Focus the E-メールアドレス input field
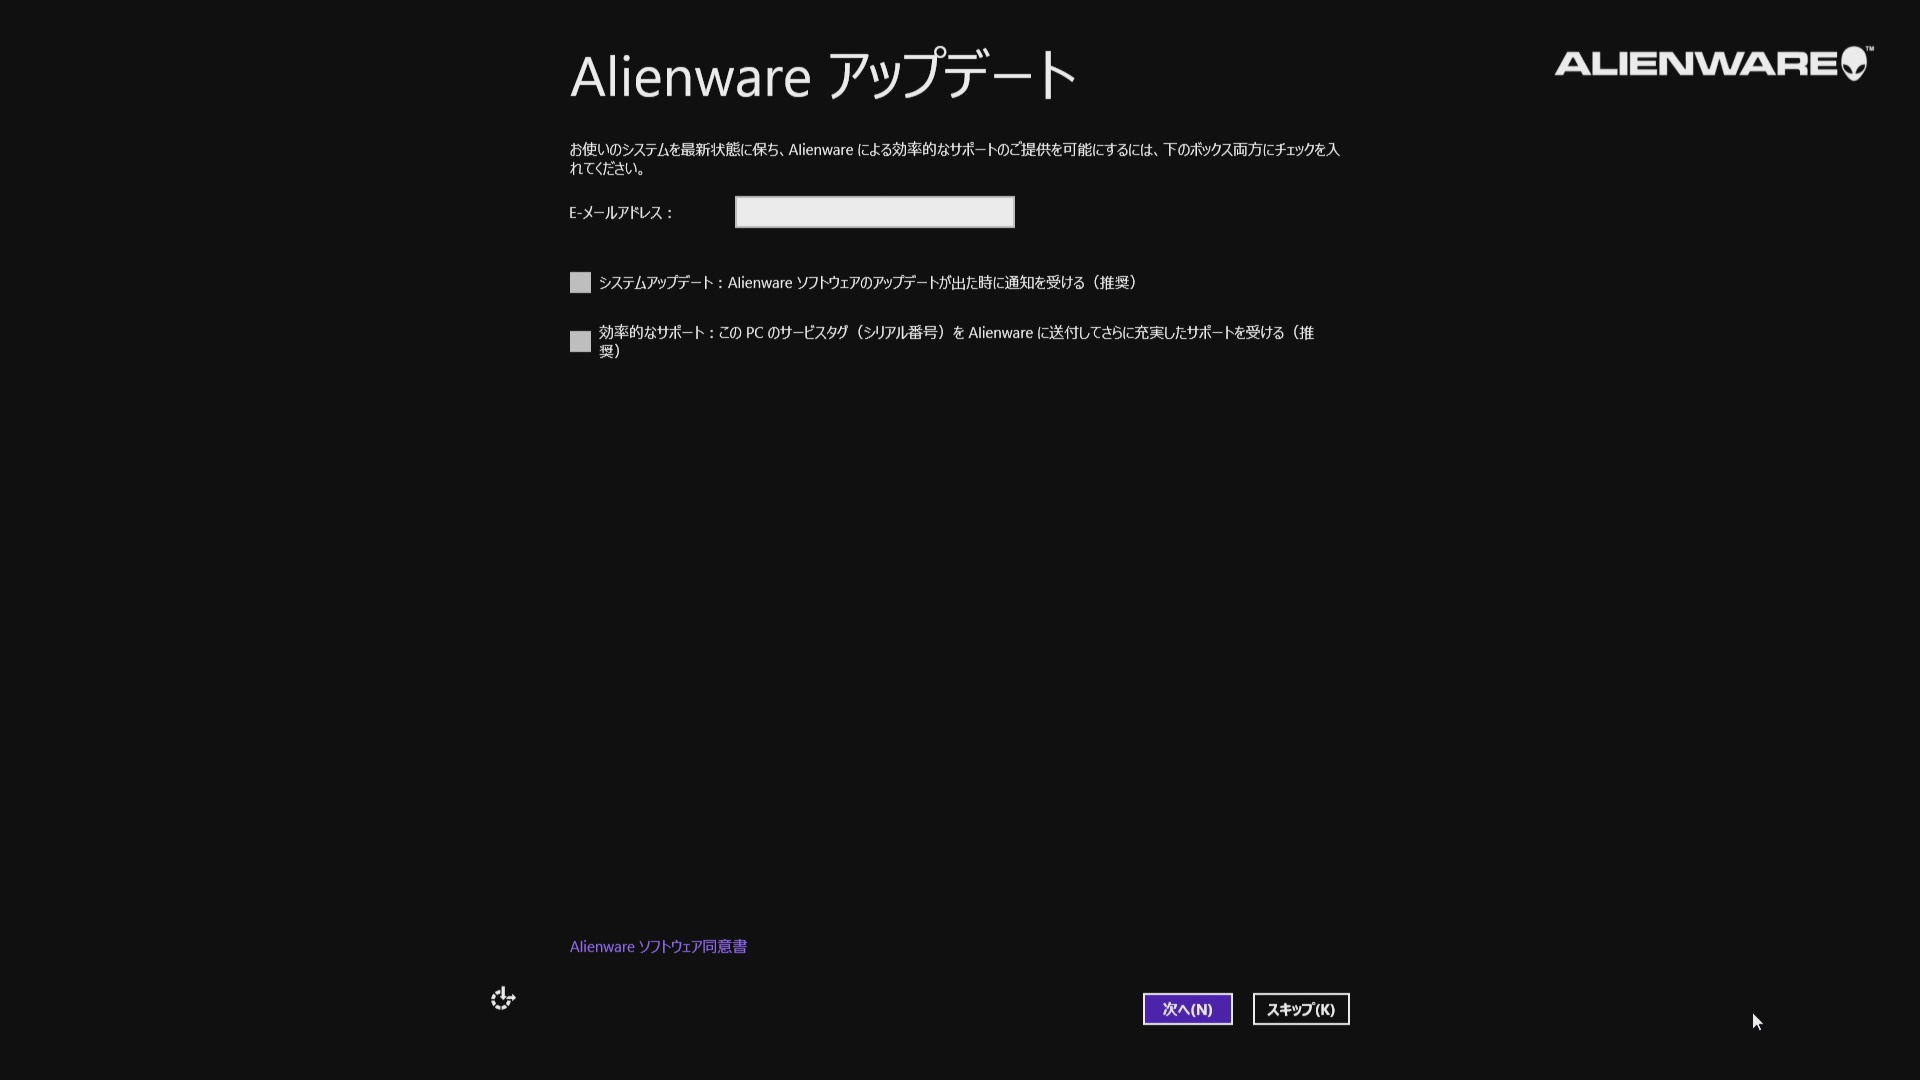The width and height of the screenshot is (1920, 1080). [x=874, y=212]
